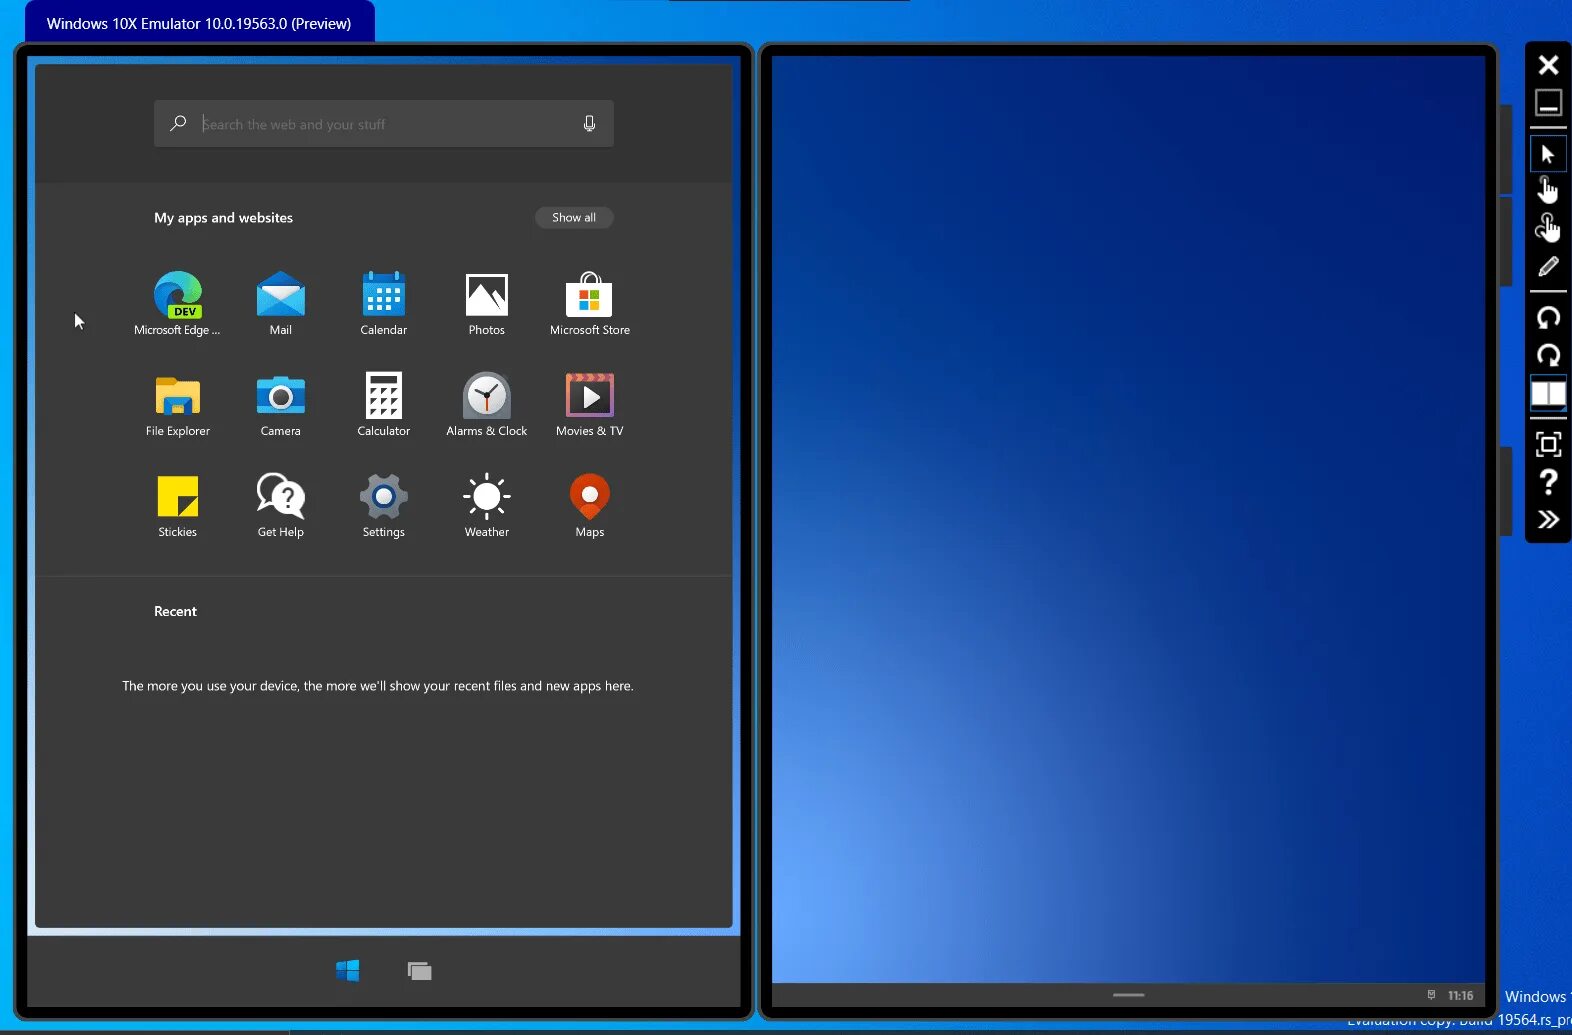Open emulator help
This screenshot has height=1035, width=1572.
coord(1548,482)
